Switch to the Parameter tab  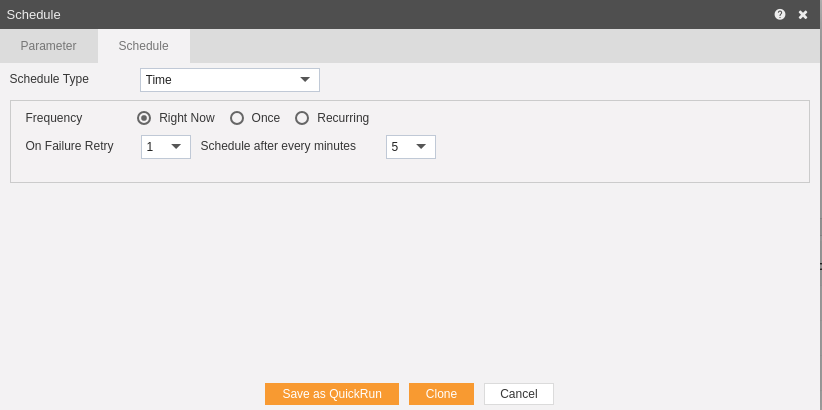click(x=49, y=46)
